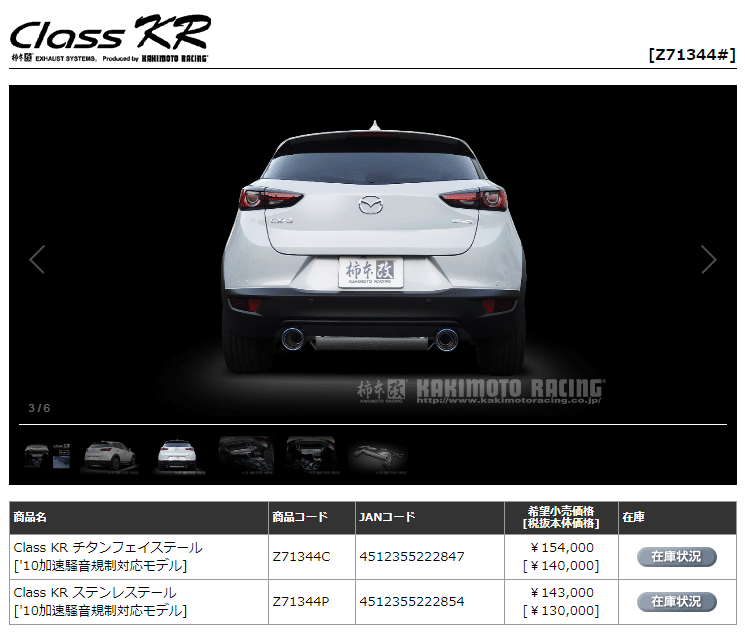Click the previous slide arrow on the carousel
The image size is (745, 632).
click(x=37, y=259)
